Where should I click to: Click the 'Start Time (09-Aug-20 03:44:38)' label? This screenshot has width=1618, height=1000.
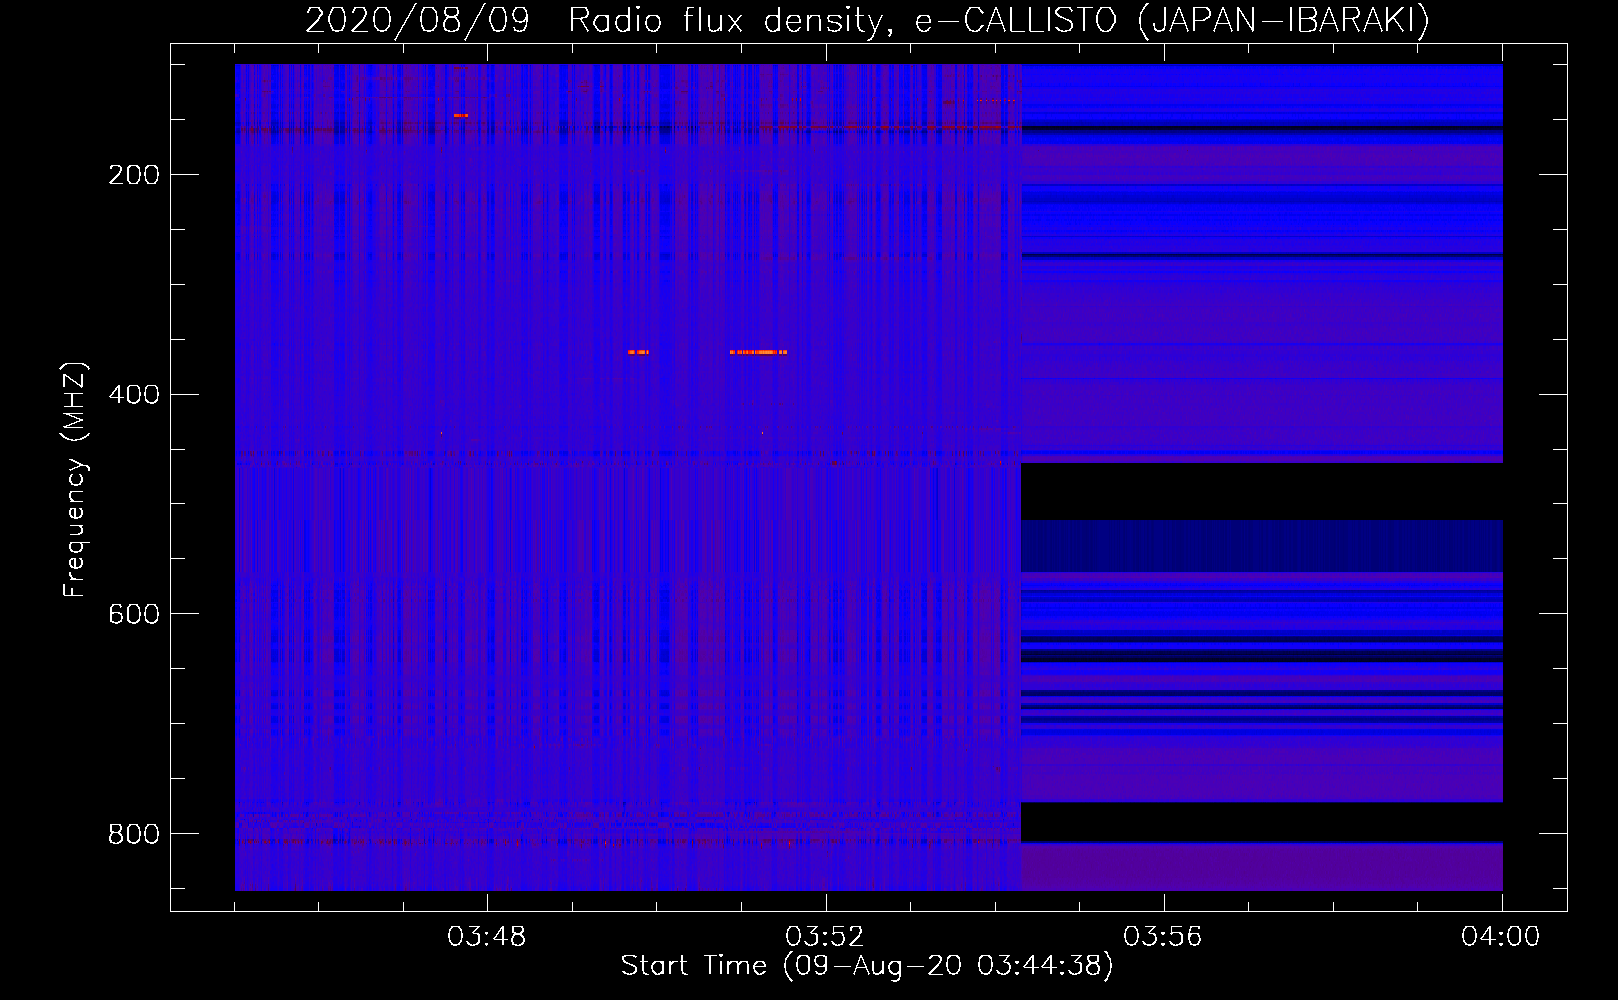tap(867, 966)
